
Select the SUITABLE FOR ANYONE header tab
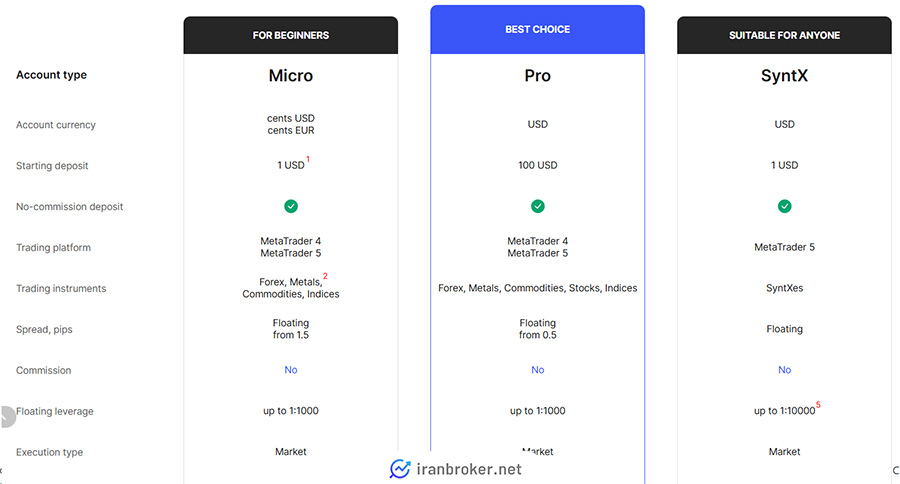coord(784,35)
